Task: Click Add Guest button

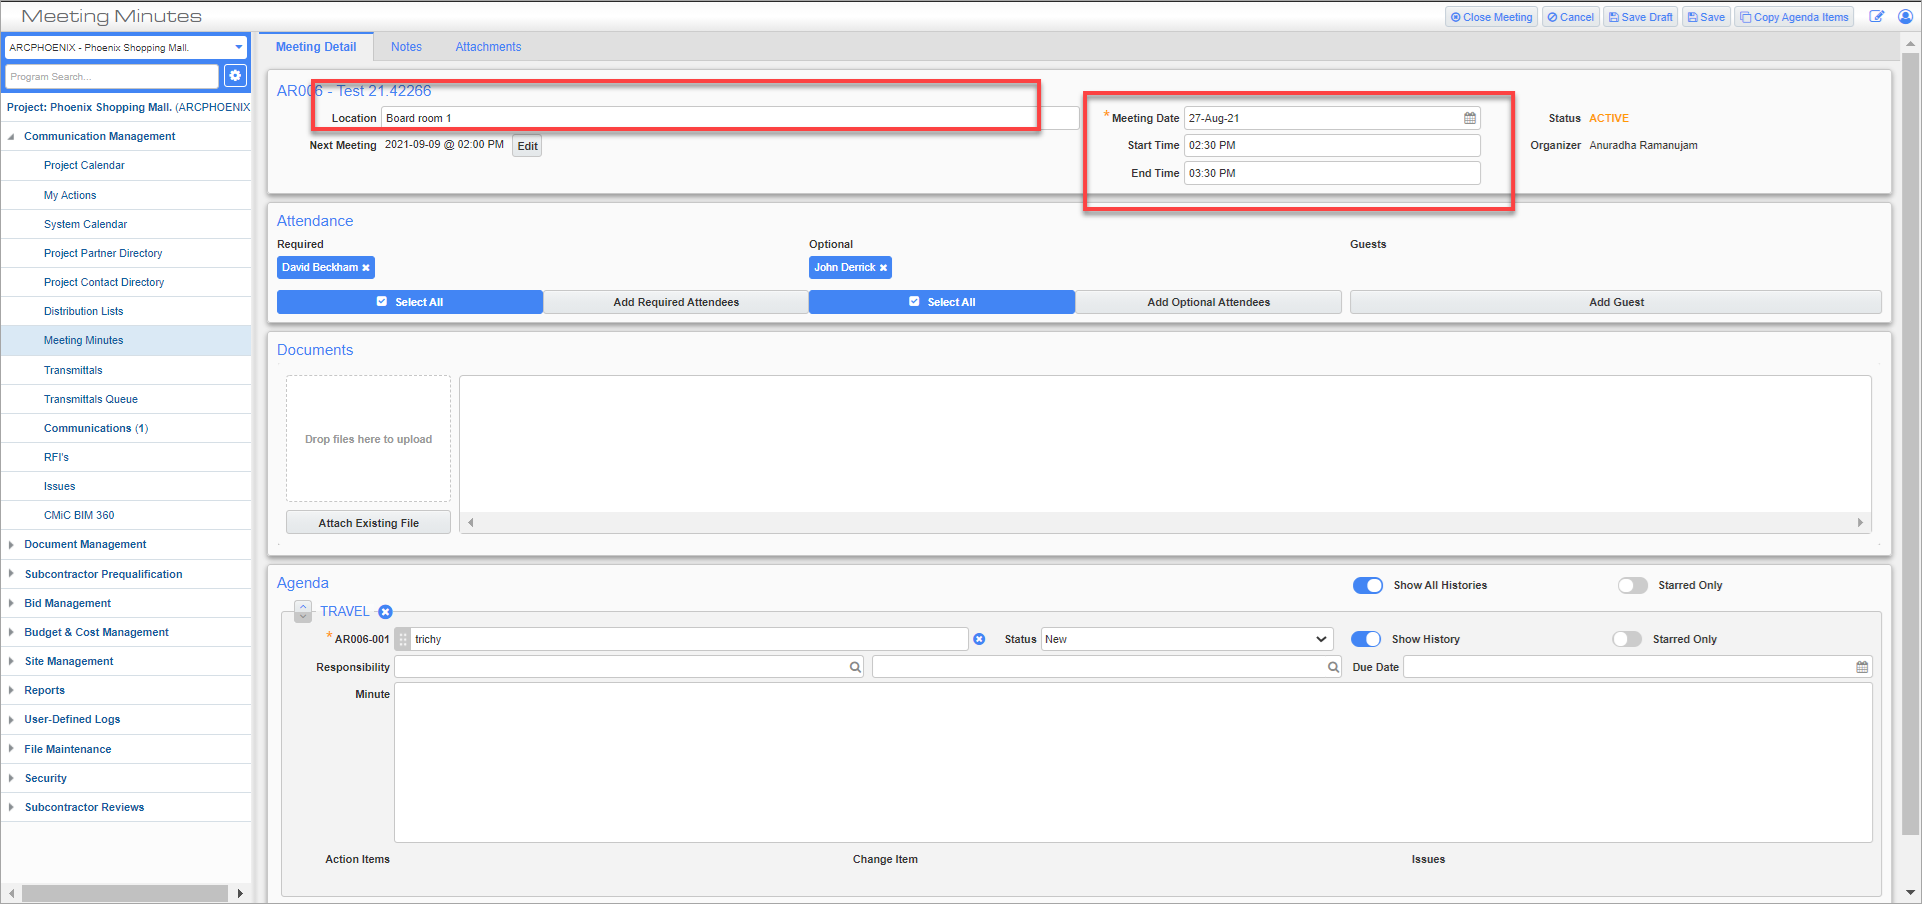Action: (x=1616, y=302)
